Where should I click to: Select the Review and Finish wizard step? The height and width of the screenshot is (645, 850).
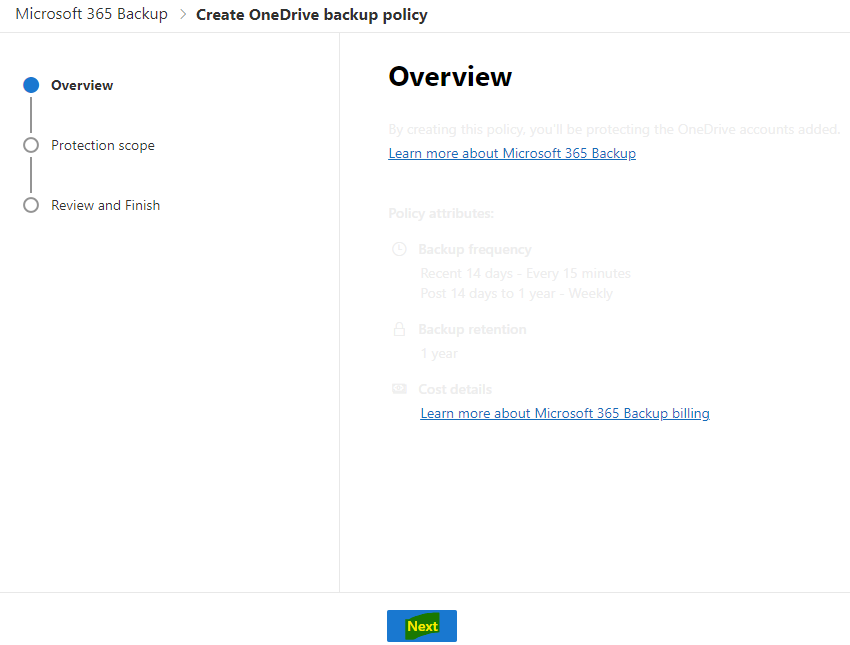(105, 205)
